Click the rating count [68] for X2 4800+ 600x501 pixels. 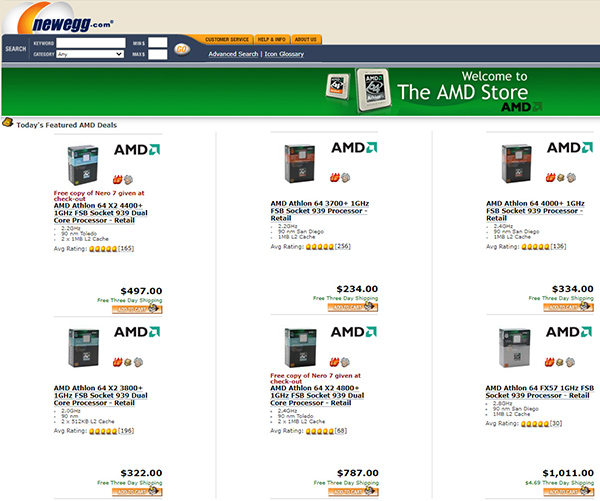[x=341, y=431]
